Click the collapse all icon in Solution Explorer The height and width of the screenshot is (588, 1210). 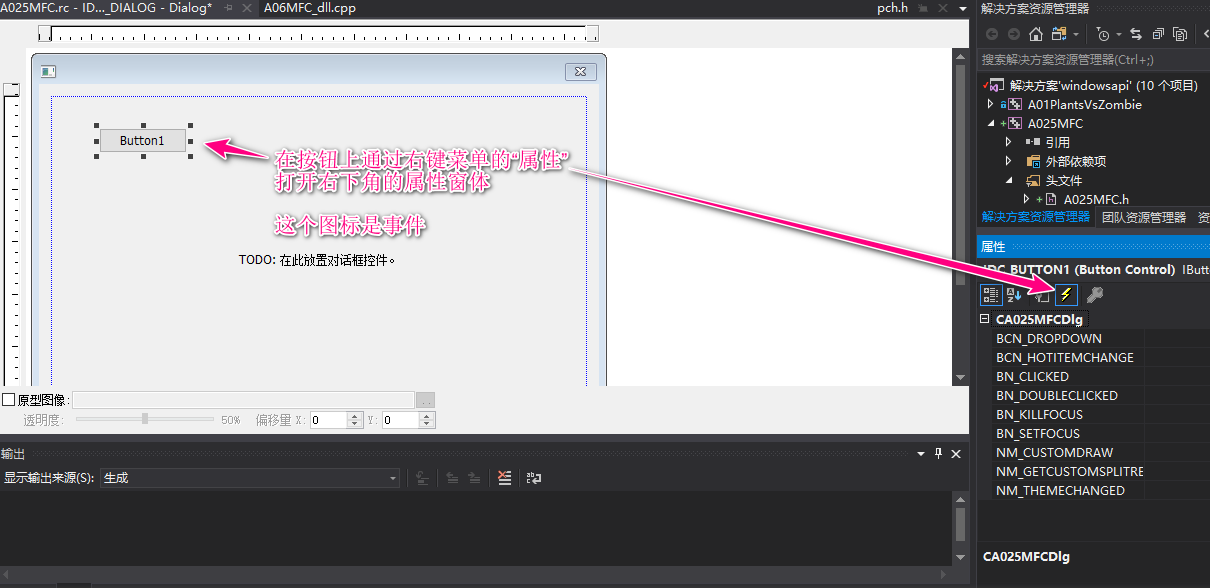pyautogui.click(x=1158, y=34)
